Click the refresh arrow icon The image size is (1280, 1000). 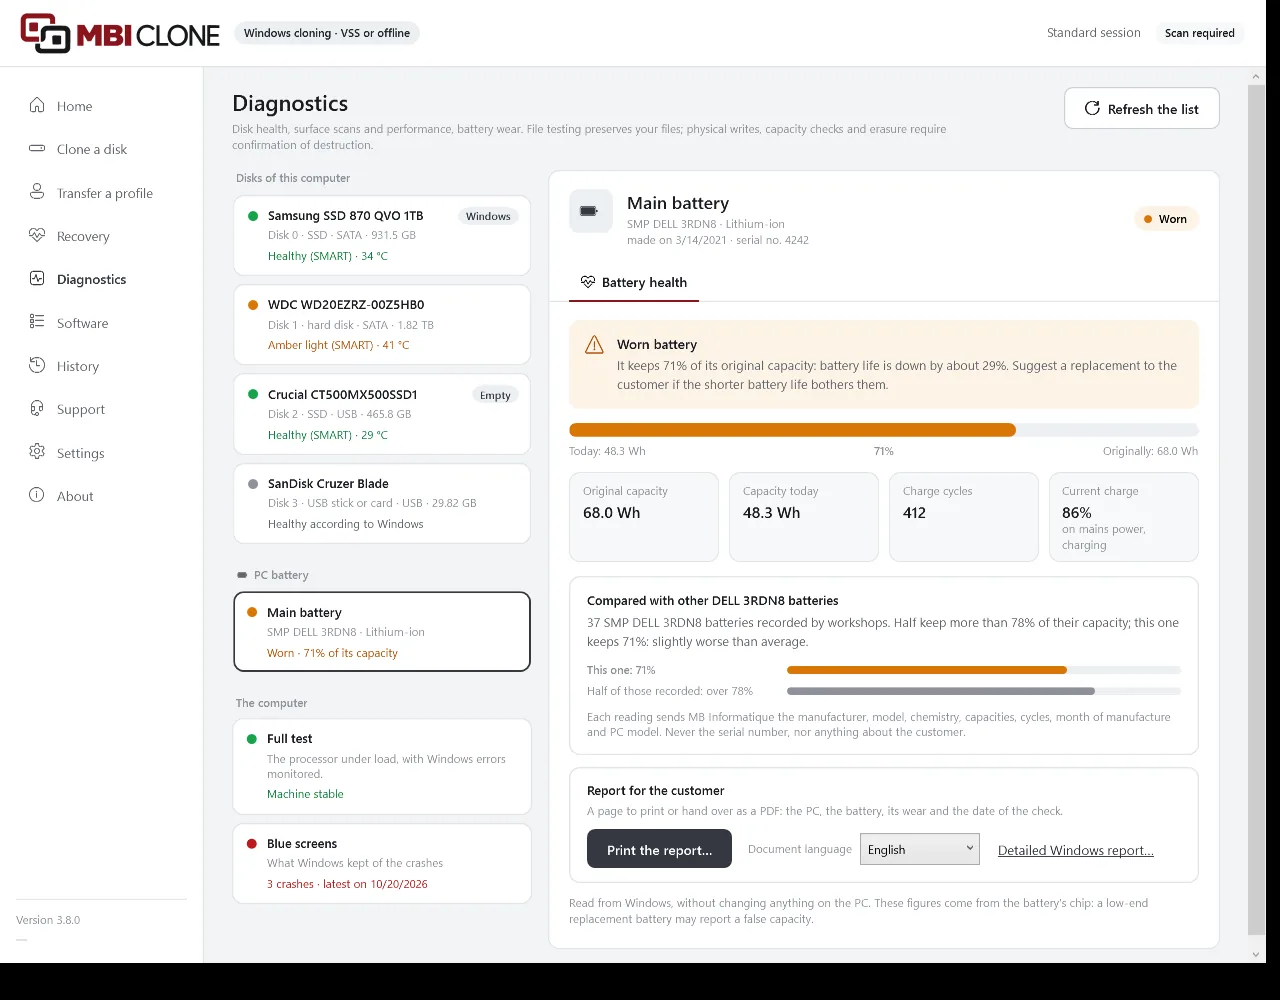1093,109
